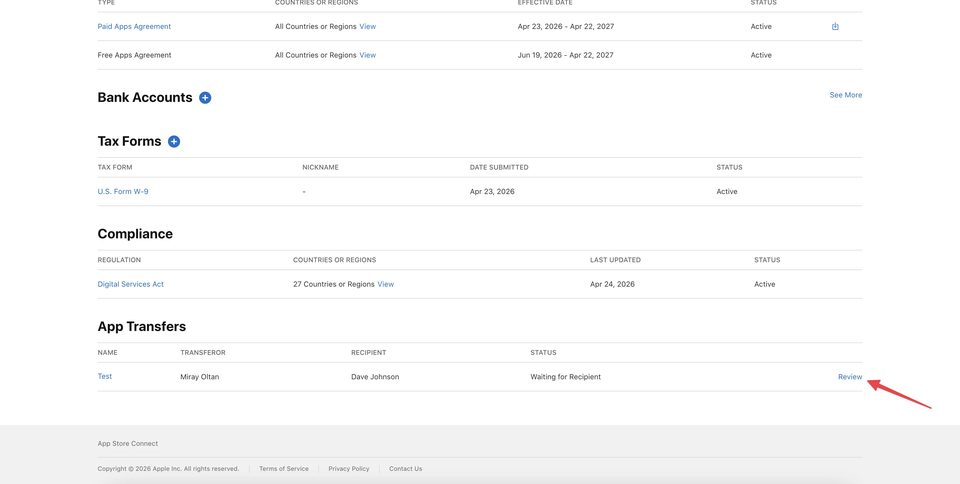Open the Paid Apps Agreement link

pyautogui.click(x=134, y=26)
